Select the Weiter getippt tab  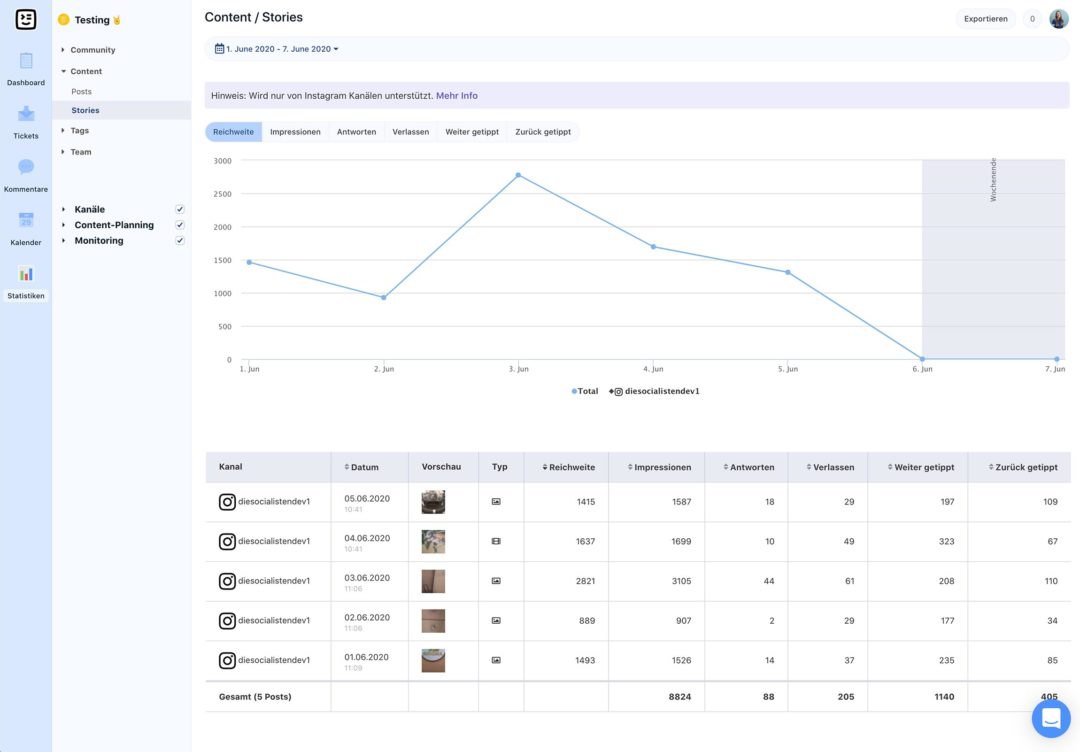tap(471, 131)
